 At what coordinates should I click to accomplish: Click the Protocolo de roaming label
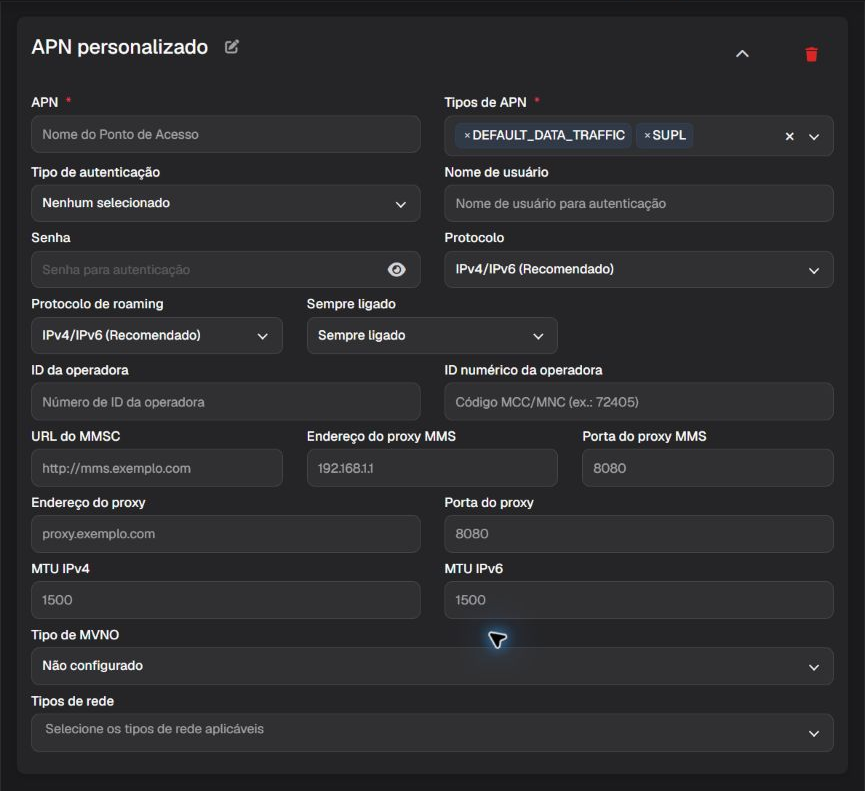point(97,304)
